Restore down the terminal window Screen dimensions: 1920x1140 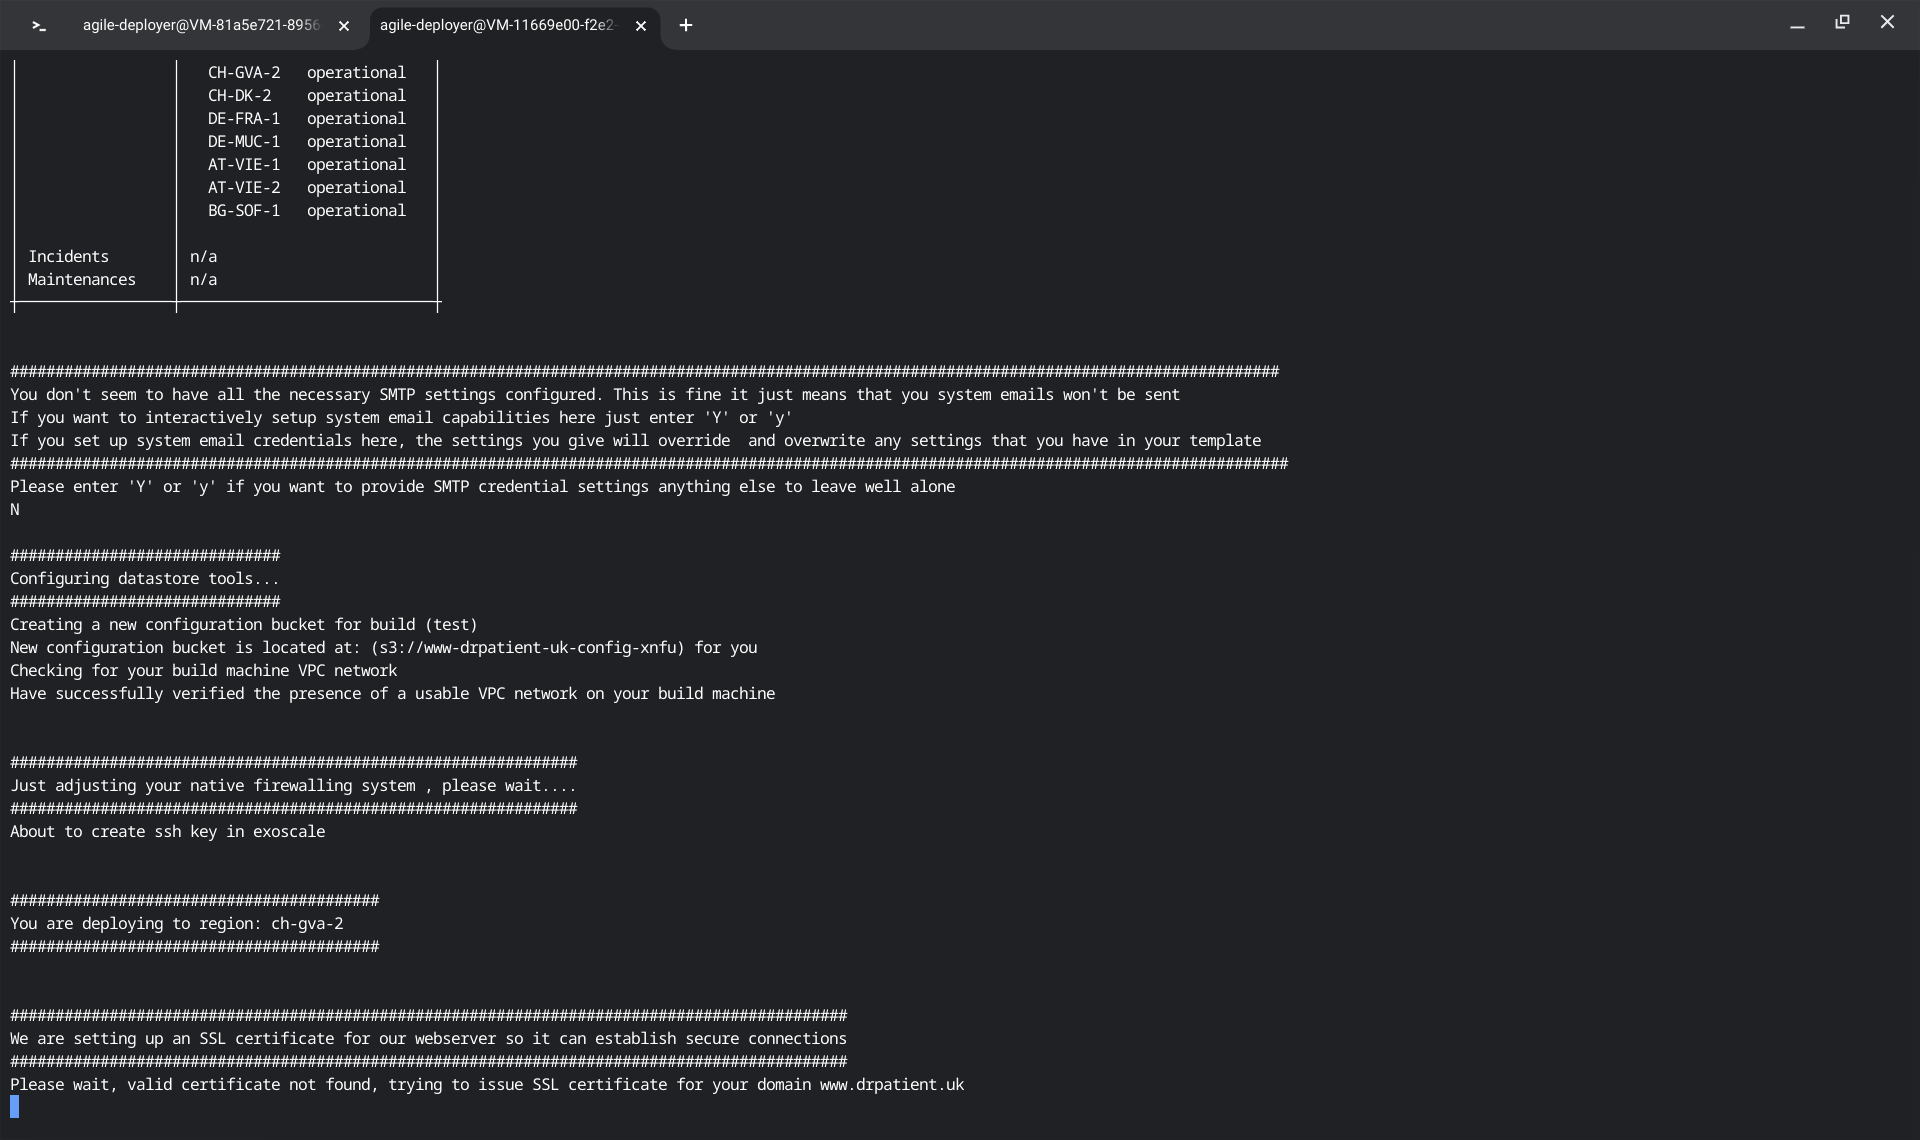1842,22
